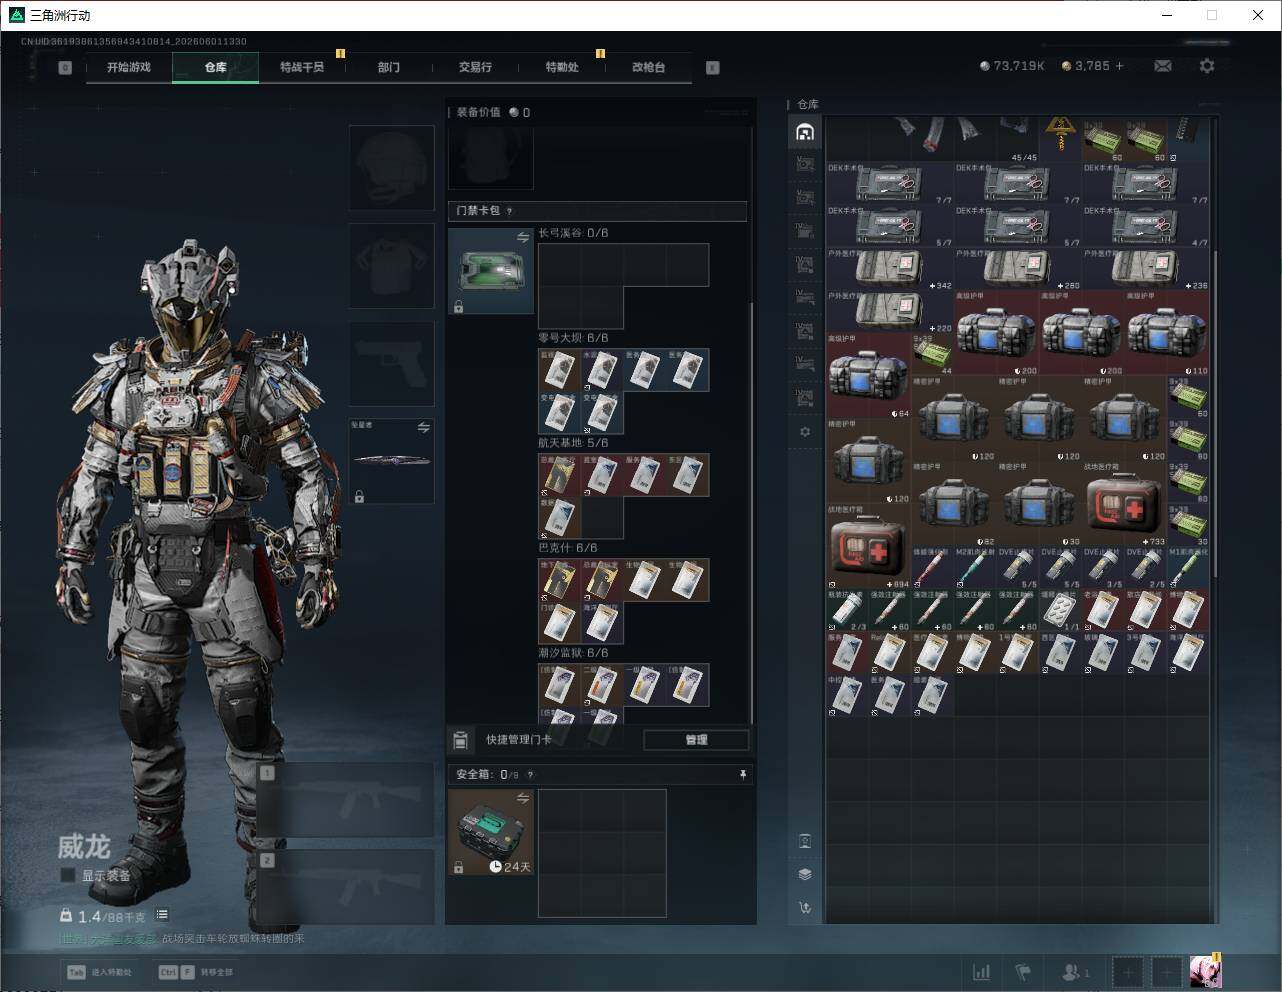This screenshot has height=992, width=1282.
Task: Click the pistol sidearm slot
Action: tap(391, 363)
